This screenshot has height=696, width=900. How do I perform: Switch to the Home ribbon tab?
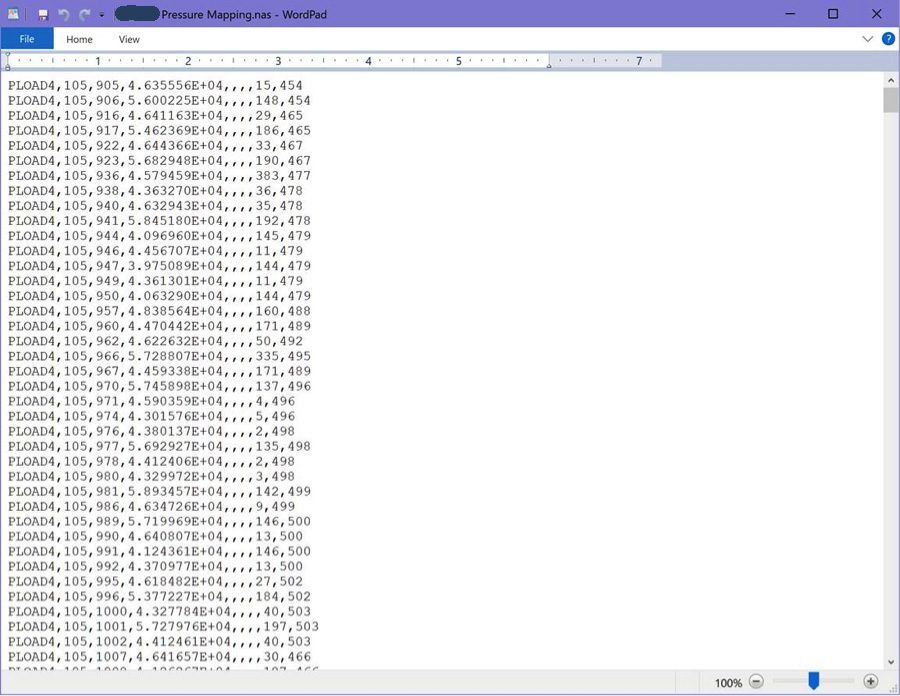[79, 40]
